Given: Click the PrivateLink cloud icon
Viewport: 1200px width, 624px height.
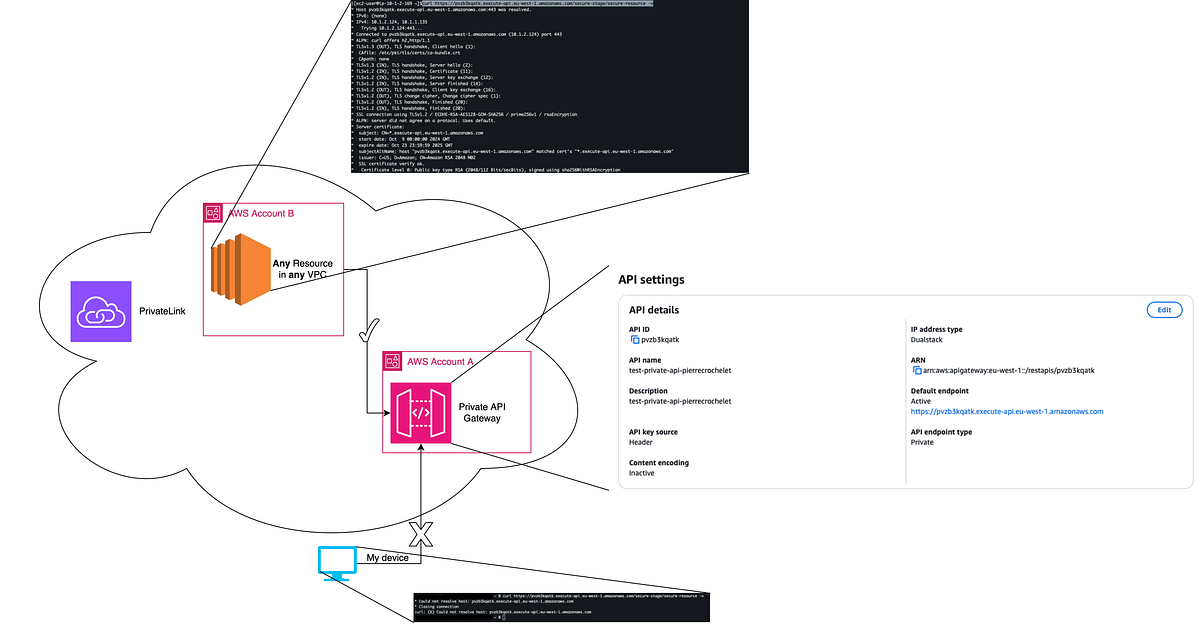Looking at the screenshot, I should click(x=100, y=311).
